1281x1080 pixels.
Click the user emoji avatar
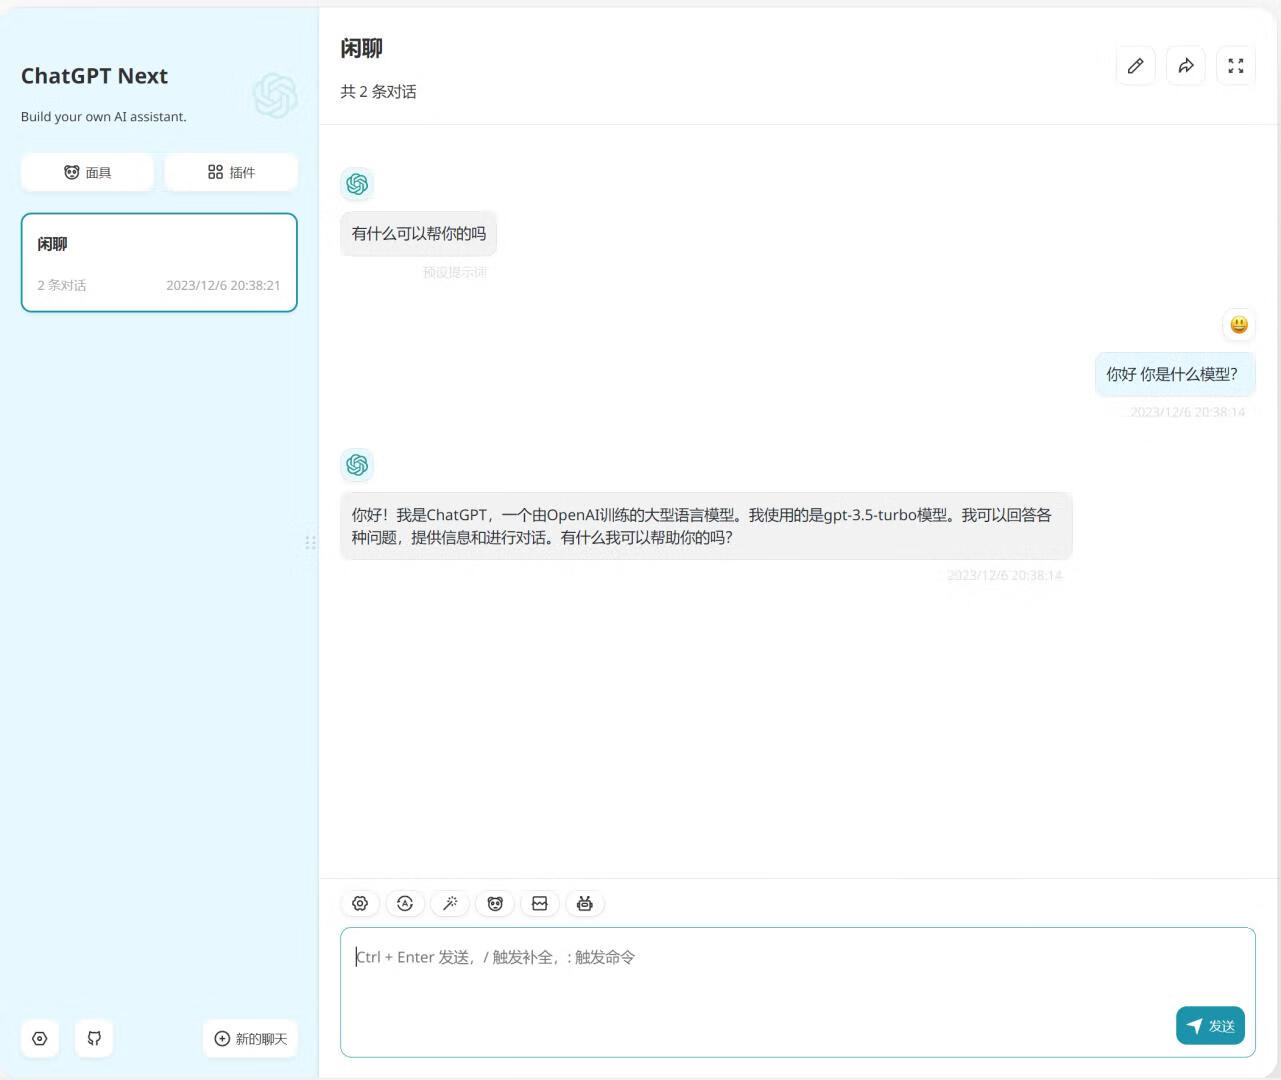point(1239,325)
